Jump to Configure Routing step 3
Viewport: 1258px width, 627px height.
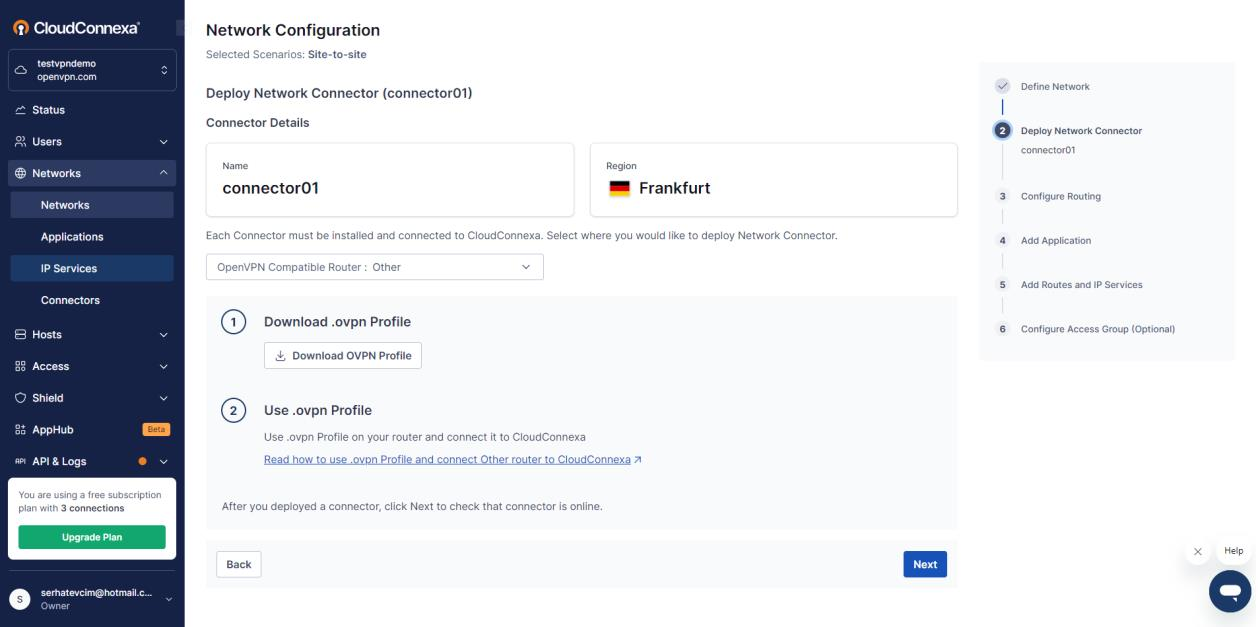coord(1060,196)
